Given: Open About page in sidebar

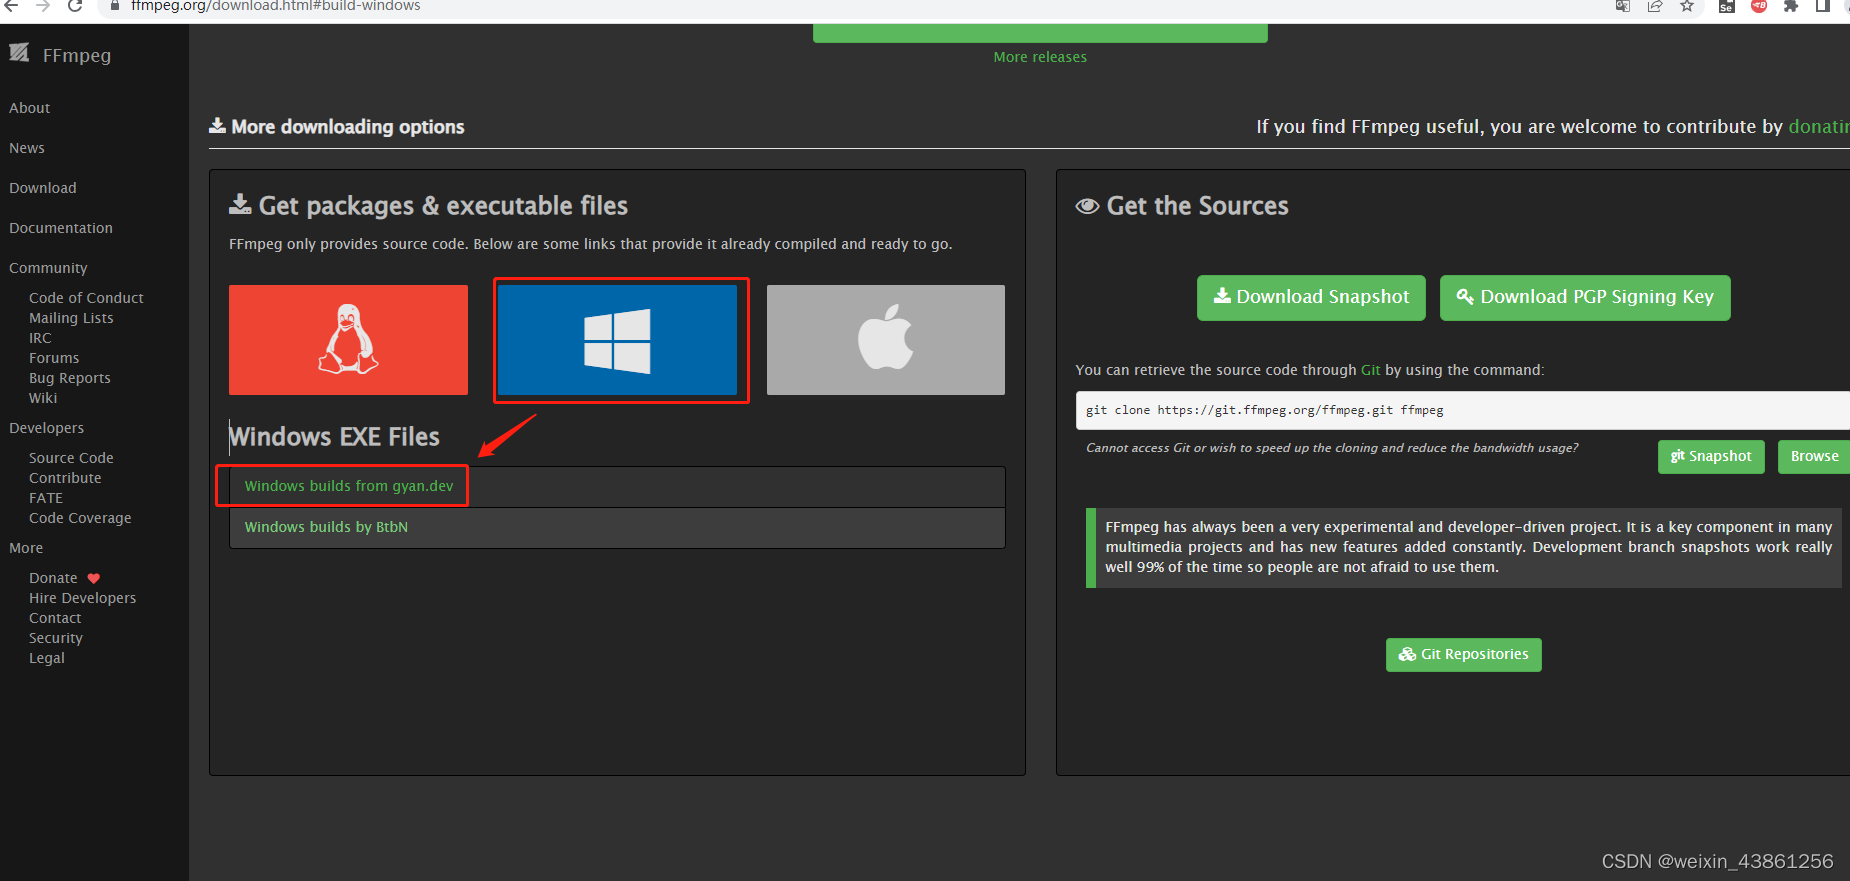Looking at the screenshot, I should [30, 108].
